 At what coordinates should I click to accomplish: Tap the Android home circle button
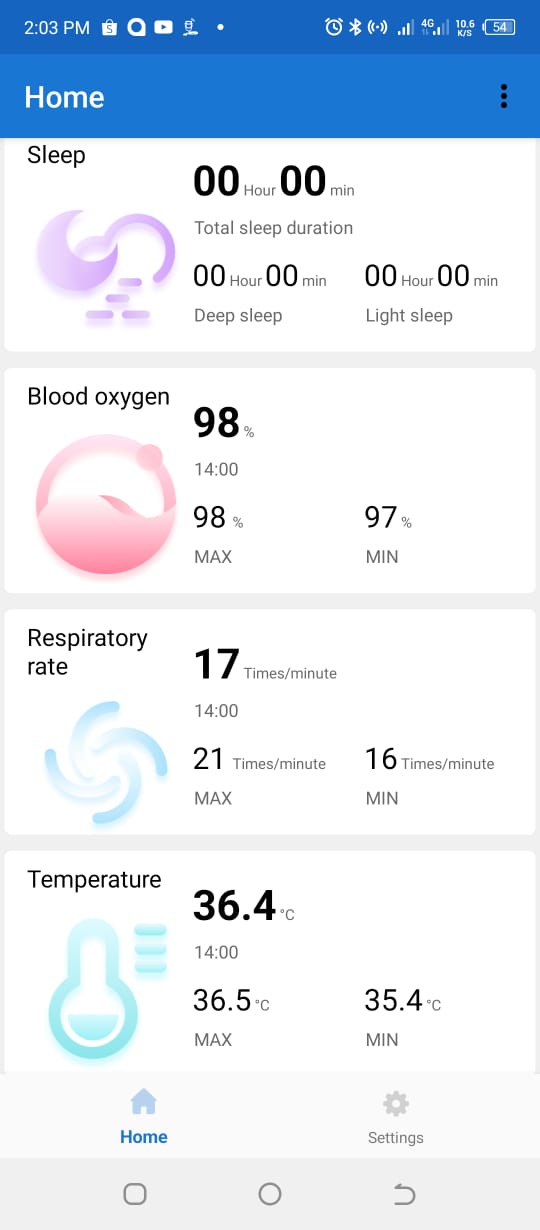(270, 1193)
